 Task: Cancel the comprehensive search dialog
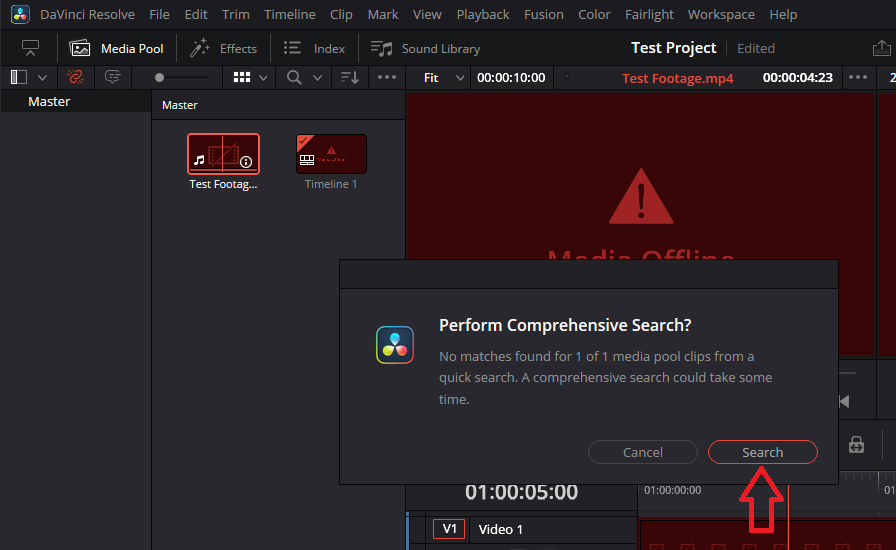[642, 452]
